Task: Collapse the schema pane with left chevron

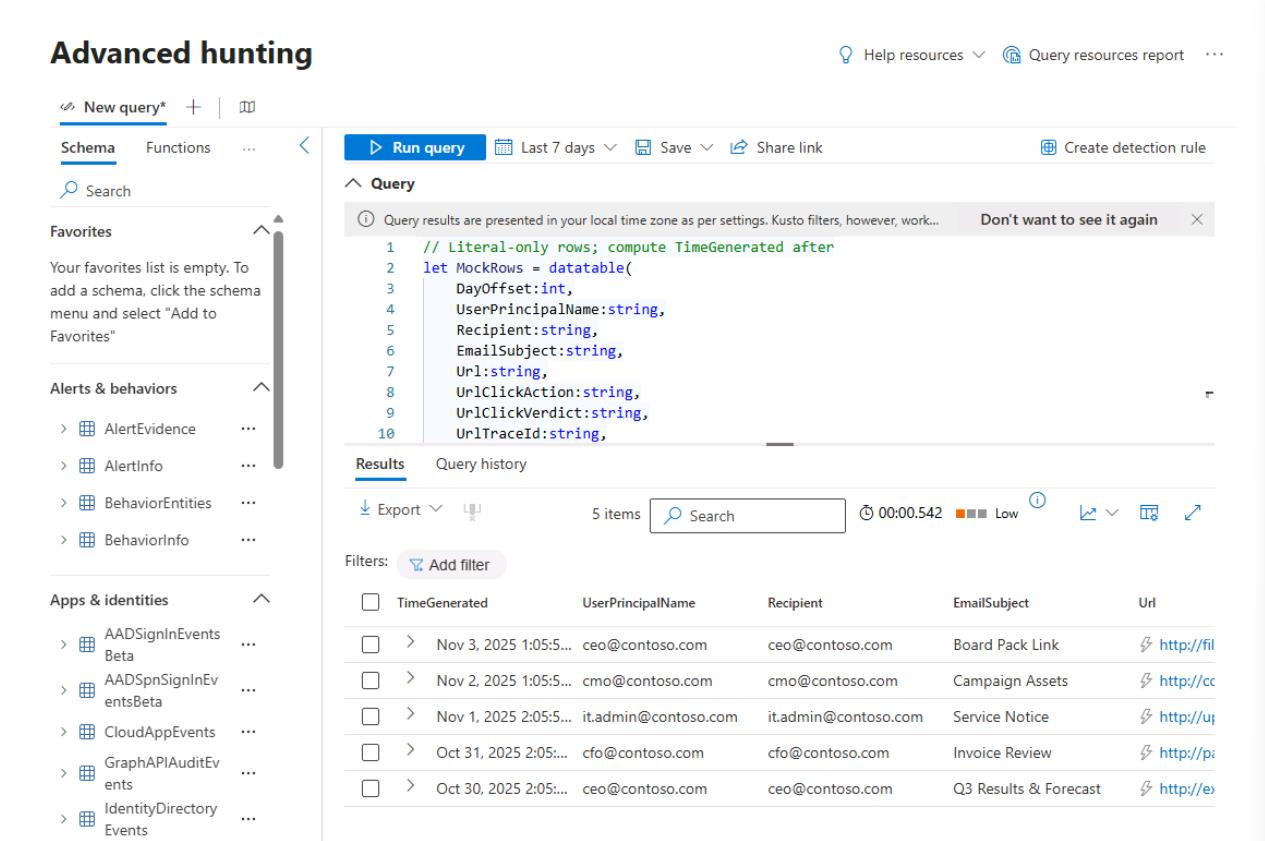Action: [x=306, y=147]
